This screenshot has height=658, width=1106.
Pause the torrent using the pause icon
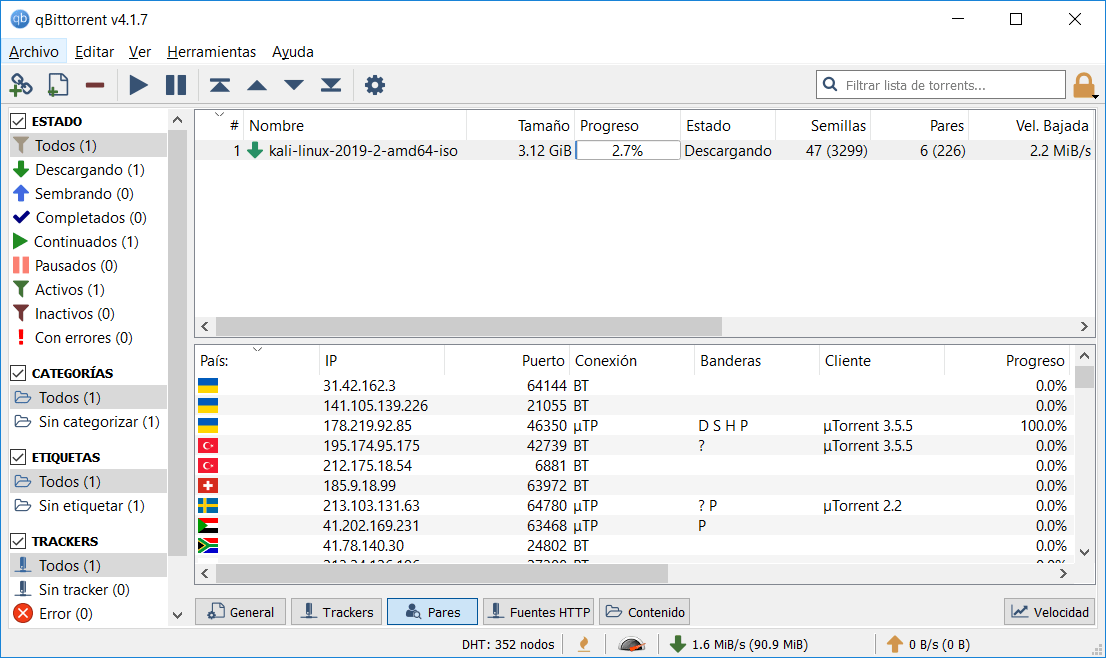tap(176, 85)
